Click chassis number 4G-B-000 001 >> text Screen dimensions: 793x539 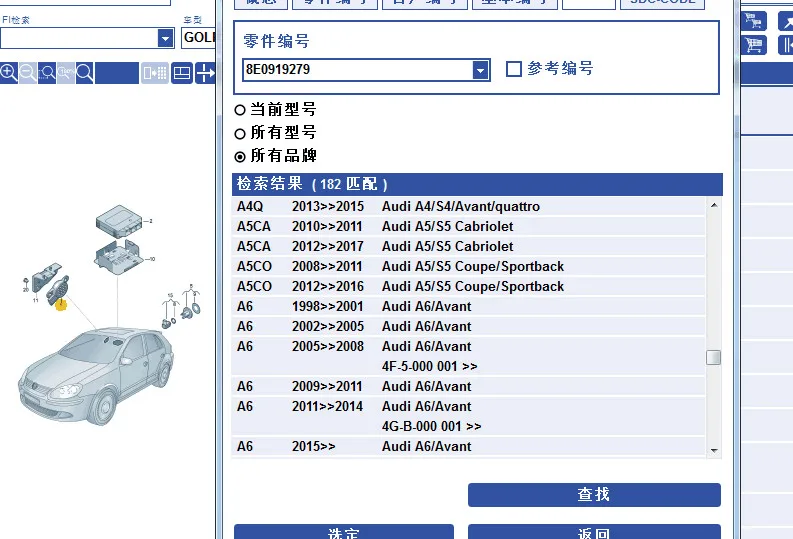(431, 426)
